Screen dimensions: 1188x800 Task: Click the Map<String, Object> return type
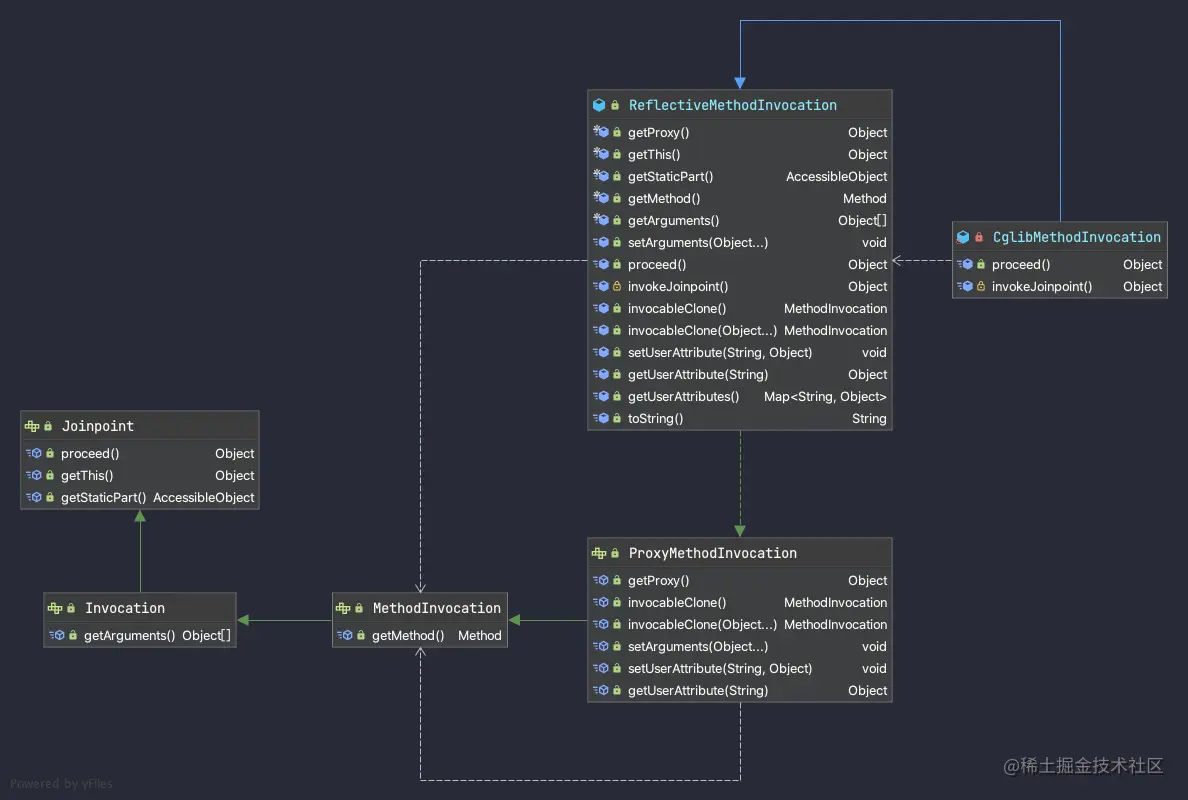click(x=825, y=396)
